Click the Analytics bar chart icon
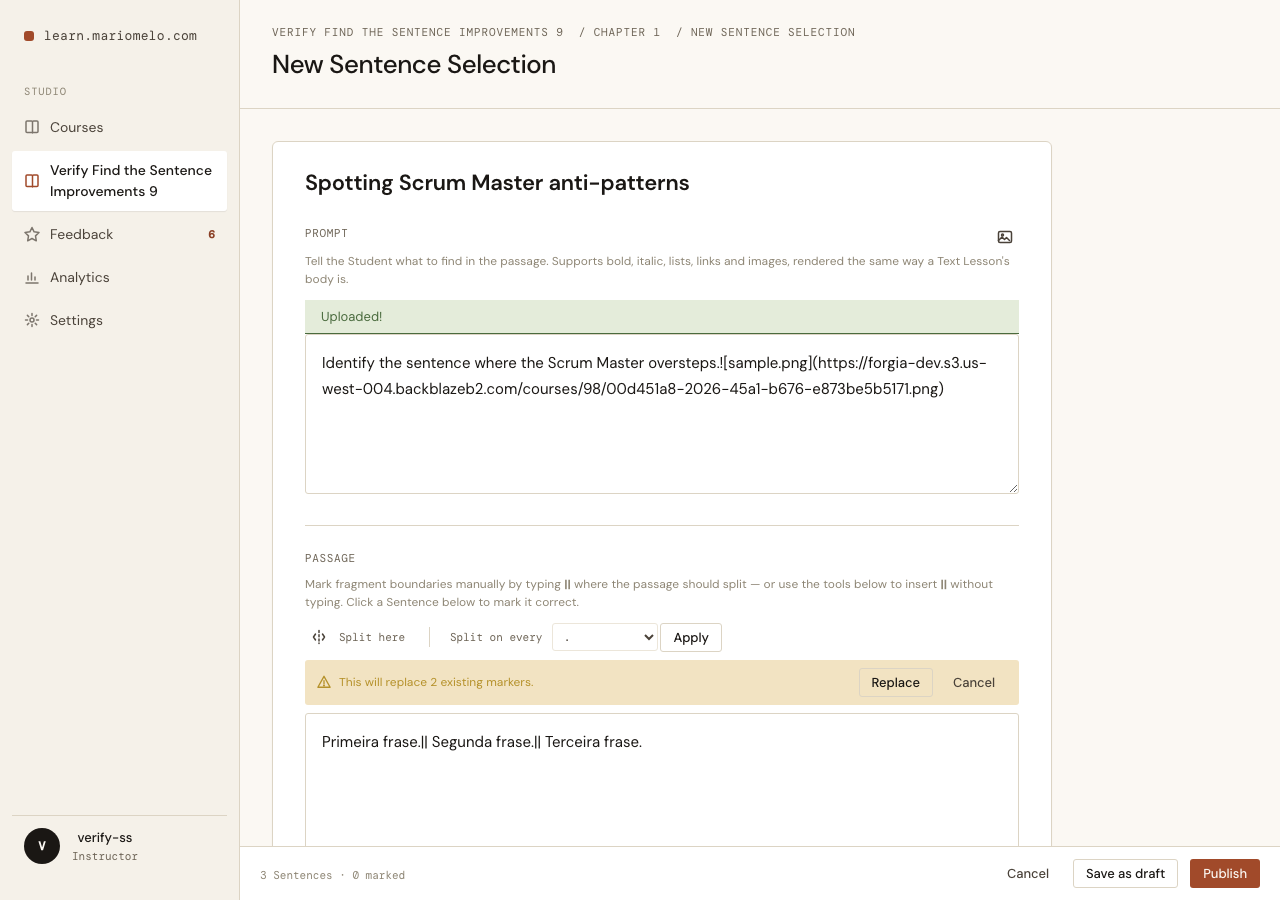The width and height of the screenshot is (1280, 900). pyautogui.click(x=32, y=277)
